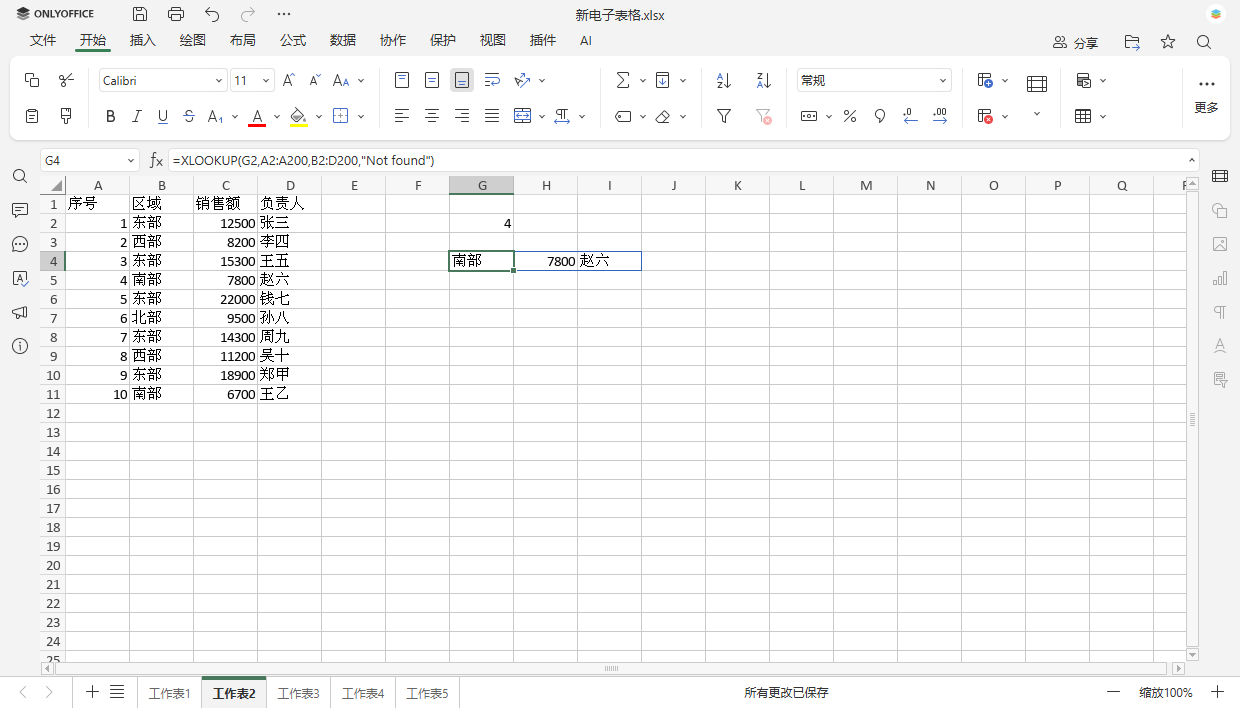Toggle italic formatting
This screenshot has width=1240, height=708.
137,116
